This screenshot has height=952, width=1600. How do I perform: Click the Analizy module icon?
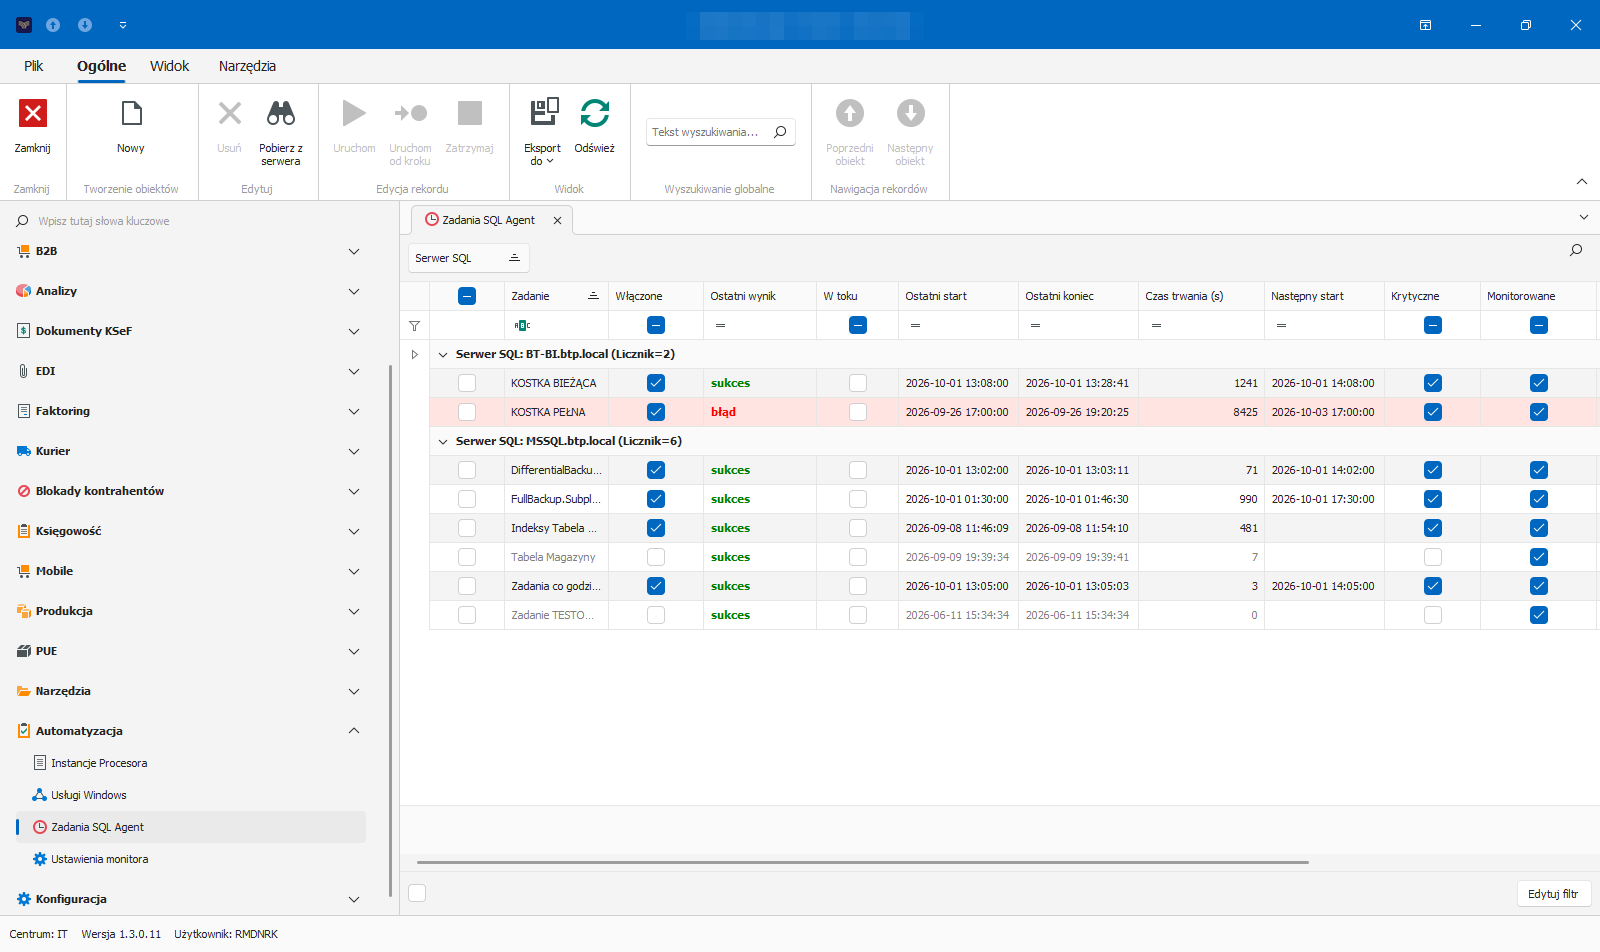[24, 291]
